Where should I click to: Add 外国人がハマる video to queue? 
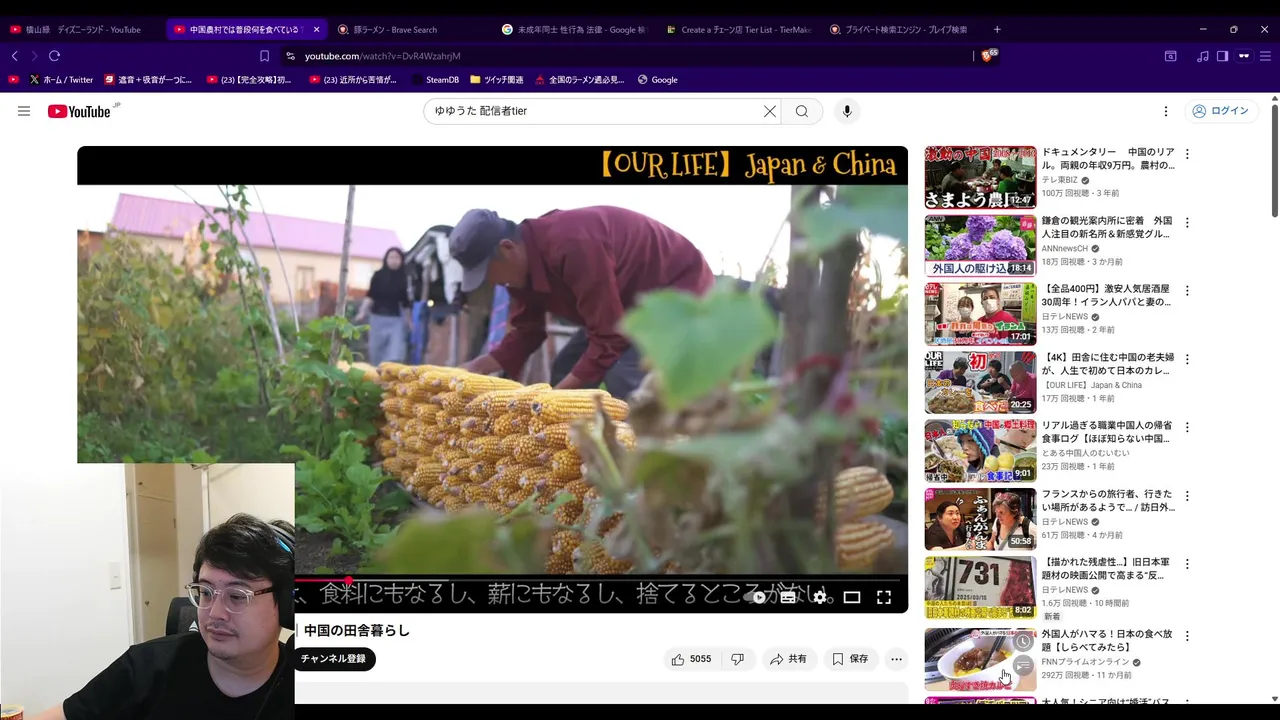pos(1022,666)
